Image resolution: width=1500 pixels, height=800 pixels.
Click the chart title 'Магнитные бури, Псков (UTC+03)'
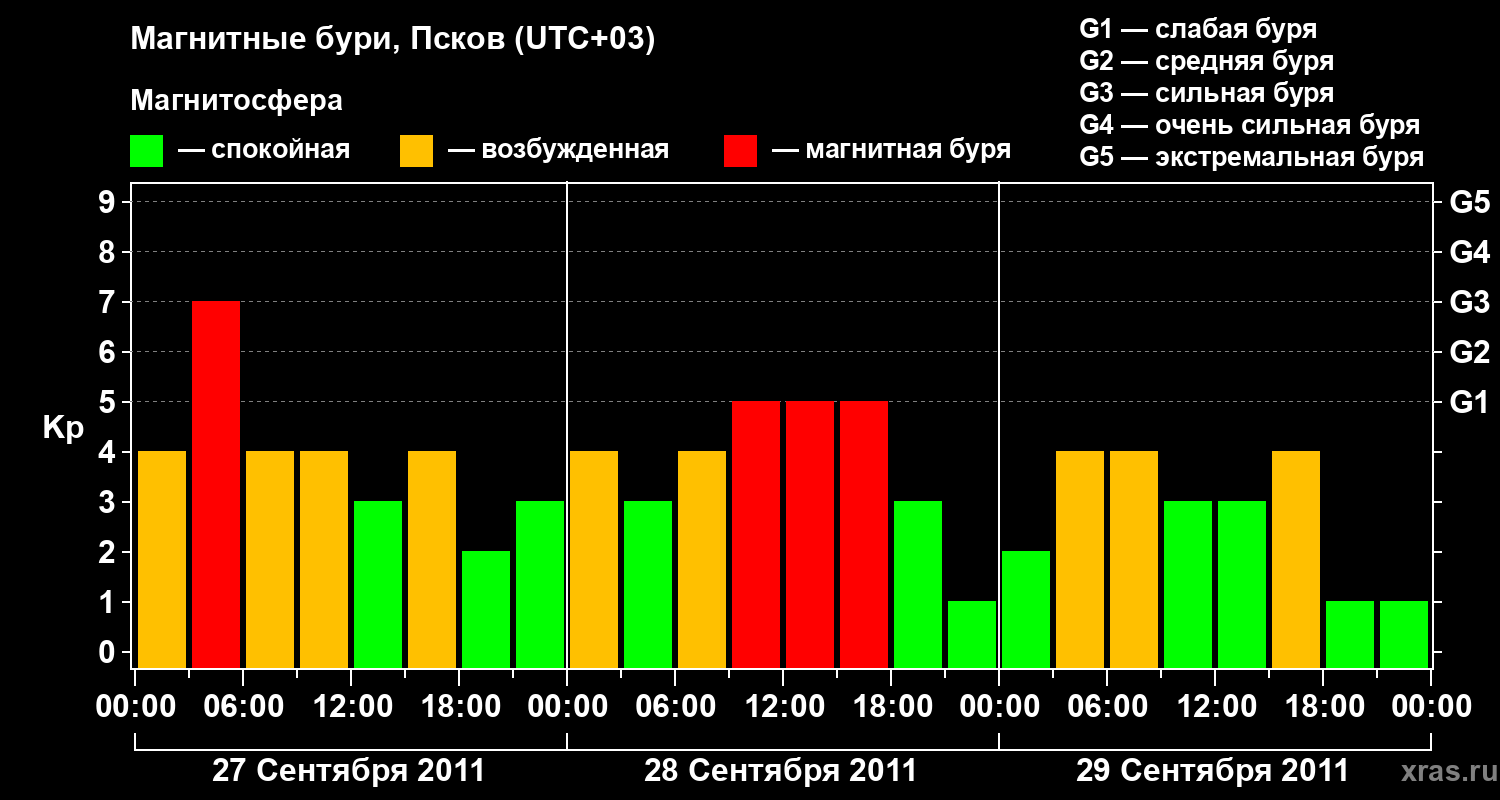pos(392,40)
